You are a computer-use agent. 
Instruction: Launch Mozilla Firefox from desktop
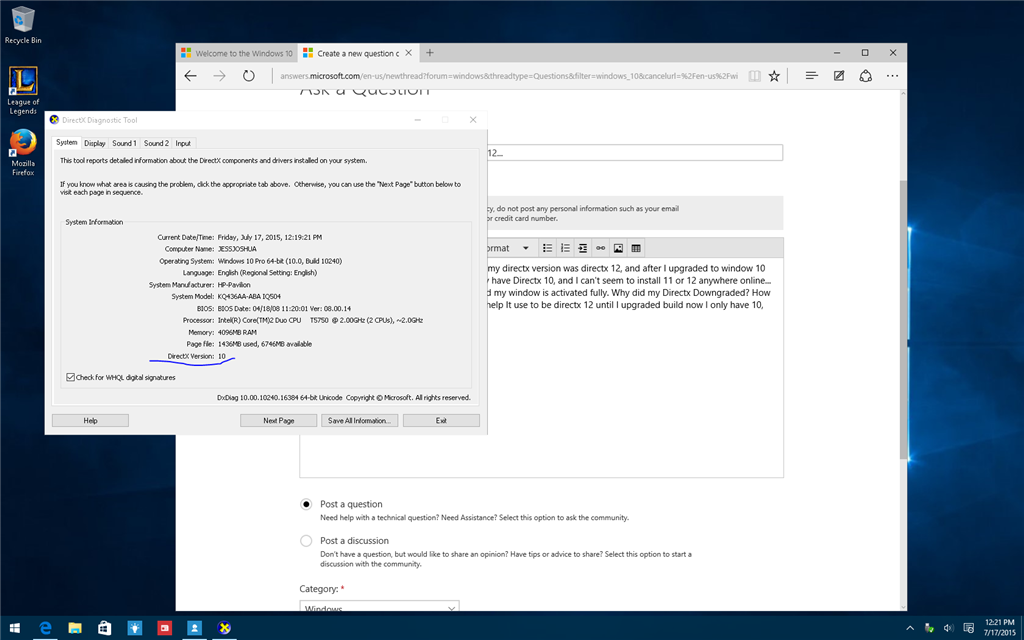(x=23, y=153)
